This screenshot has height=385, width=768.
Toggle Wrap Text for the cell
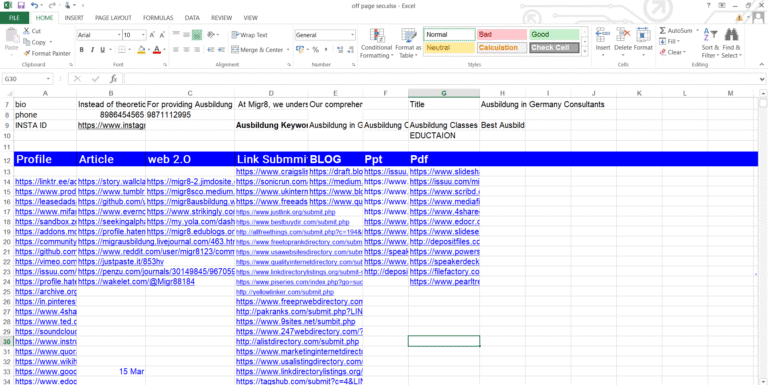[250, 35]
